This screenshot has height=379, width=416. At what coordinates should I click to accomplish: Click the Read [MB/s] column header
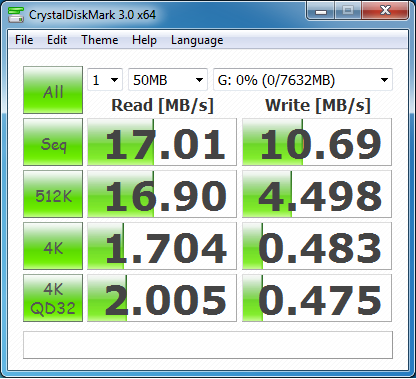coord(162,106)
